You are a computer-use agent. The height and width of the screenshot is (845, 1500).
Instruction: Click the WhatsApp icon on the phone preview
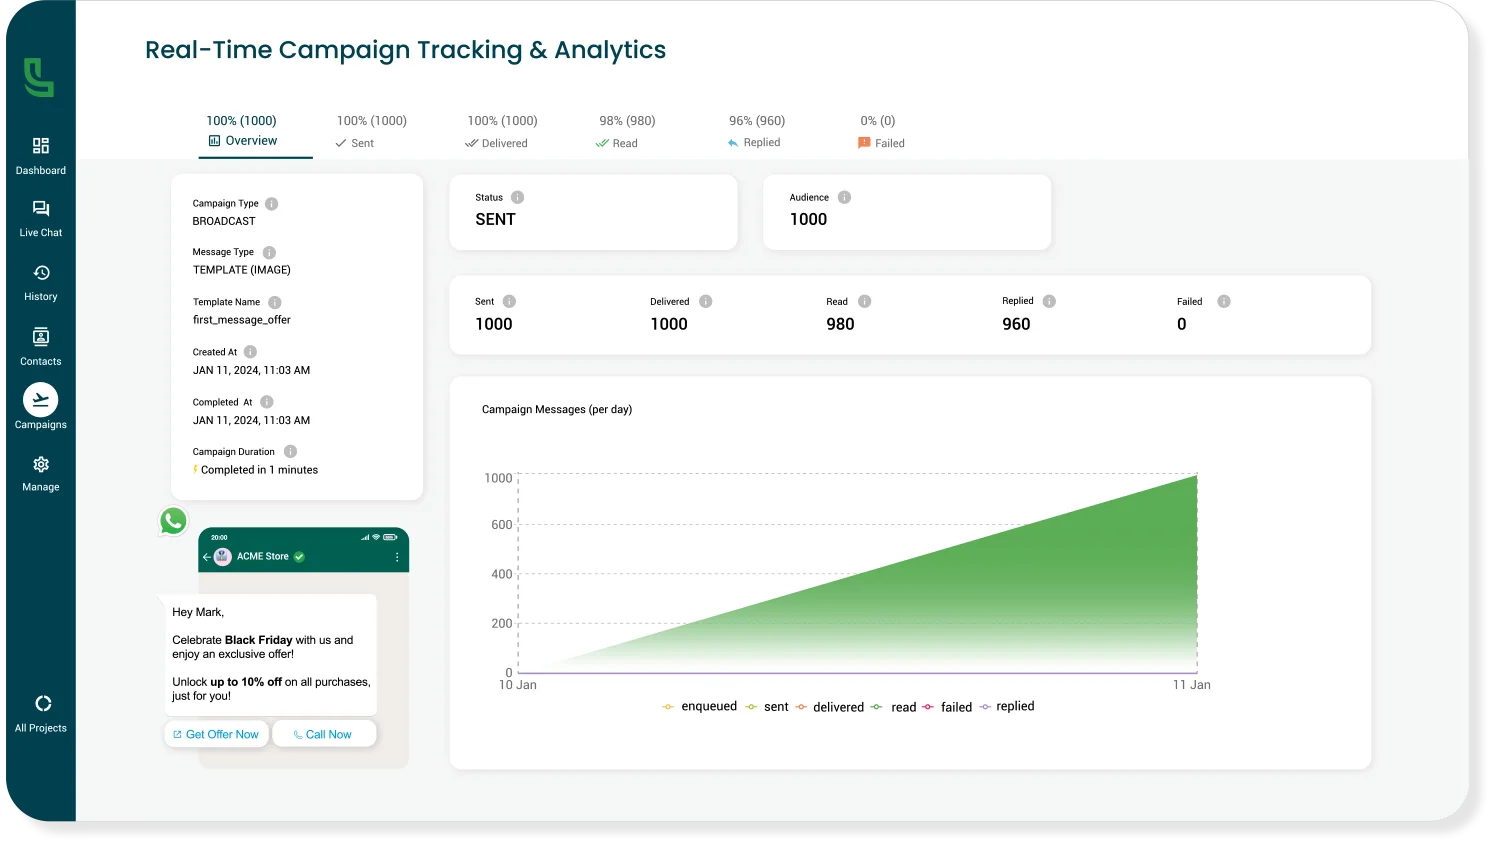pos(172,520)
